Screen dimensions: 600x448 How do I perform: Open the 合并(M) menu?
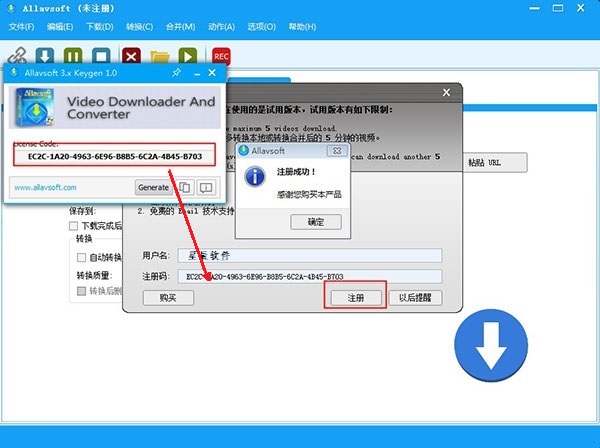click(181, 27)
